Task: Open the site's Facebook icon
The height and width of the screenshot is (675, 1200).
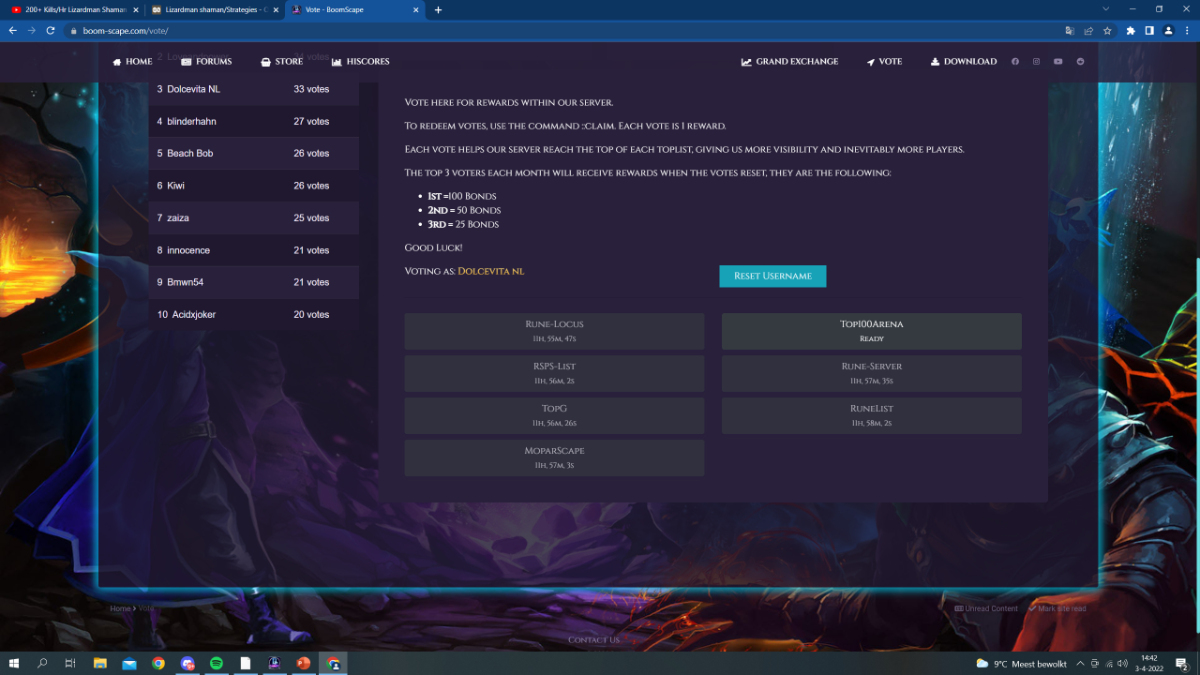Action: point(1015,62)
